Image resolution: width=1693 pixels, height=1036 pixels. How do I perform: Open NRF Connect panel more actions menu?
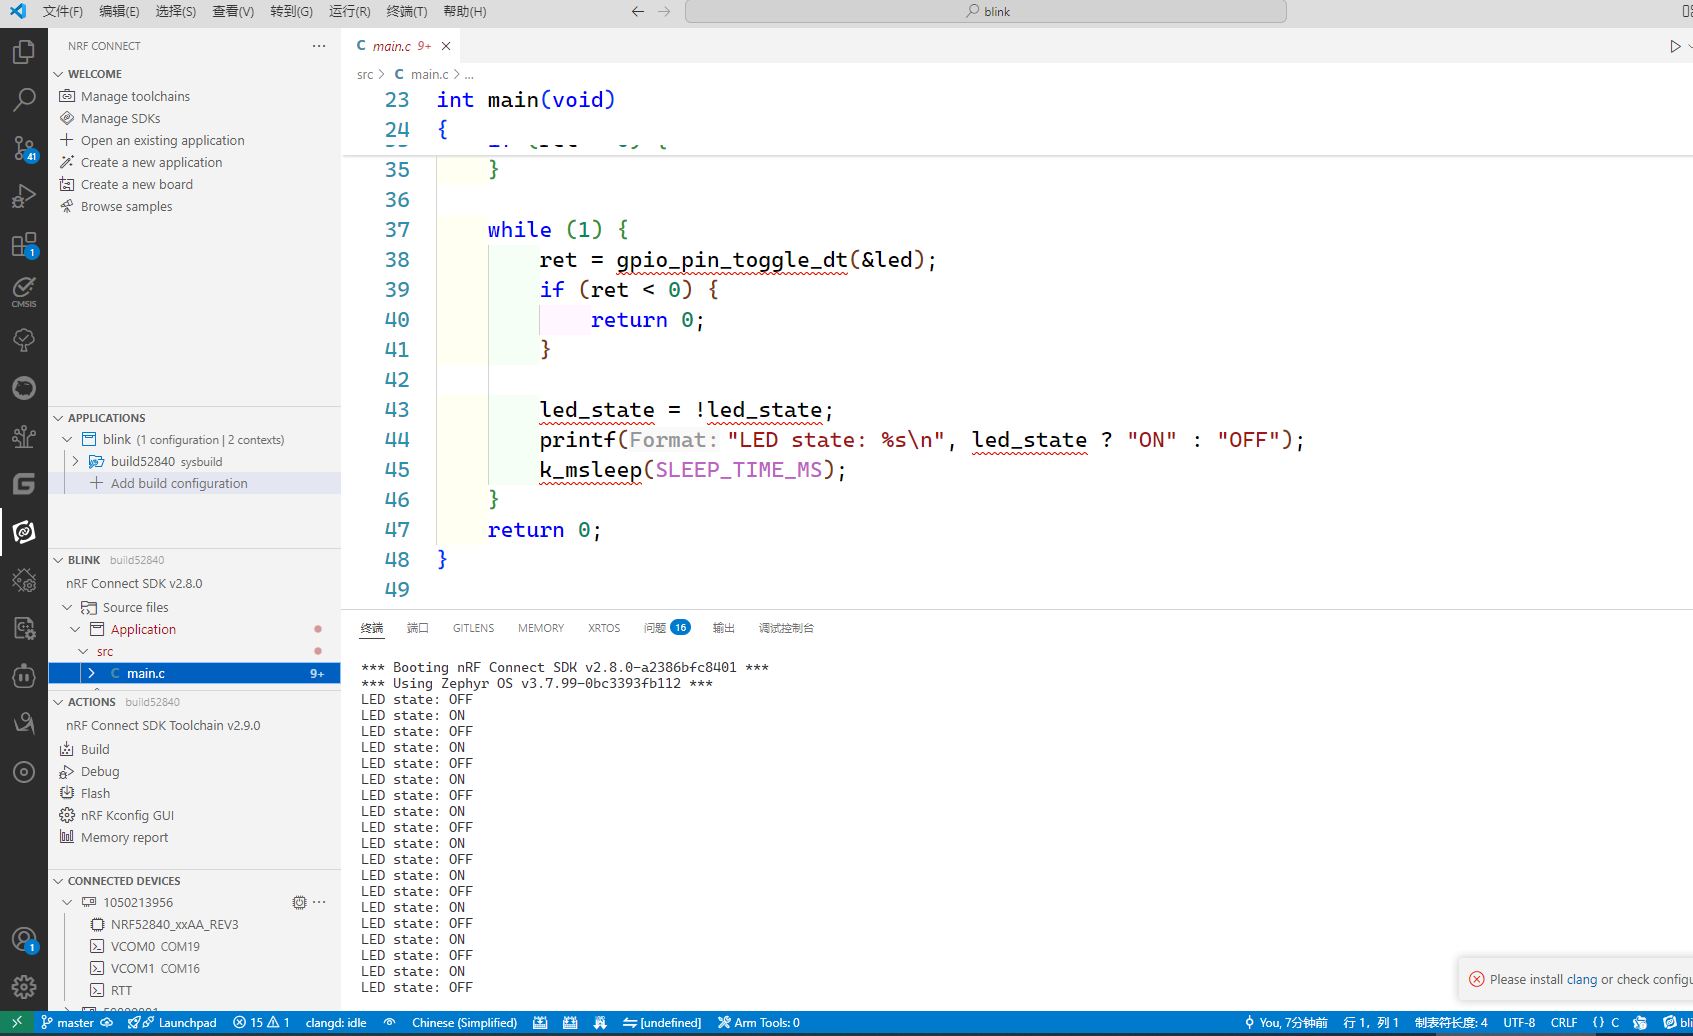click(x=319, y=46)
